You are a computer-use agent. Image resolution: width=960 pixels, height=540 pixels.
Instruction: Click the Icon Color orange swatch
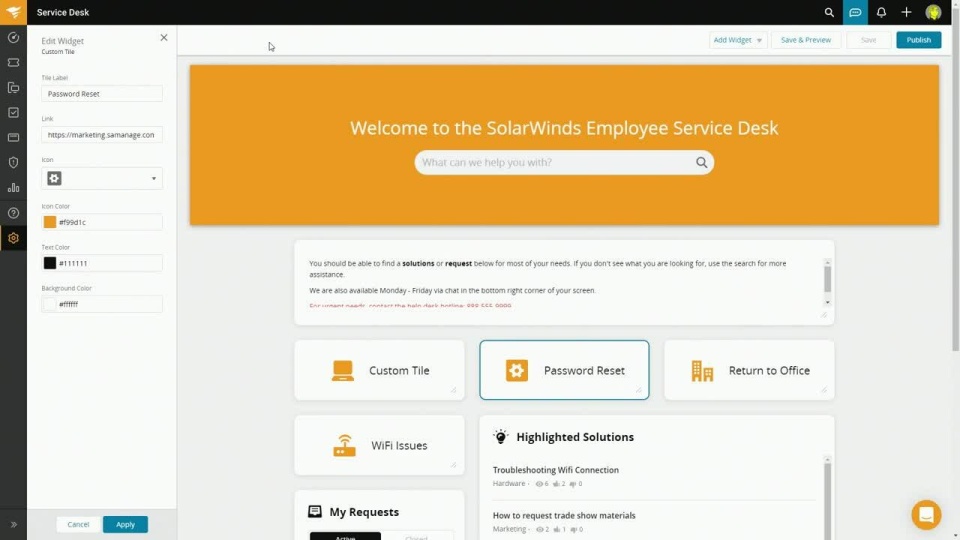point(50,222)
